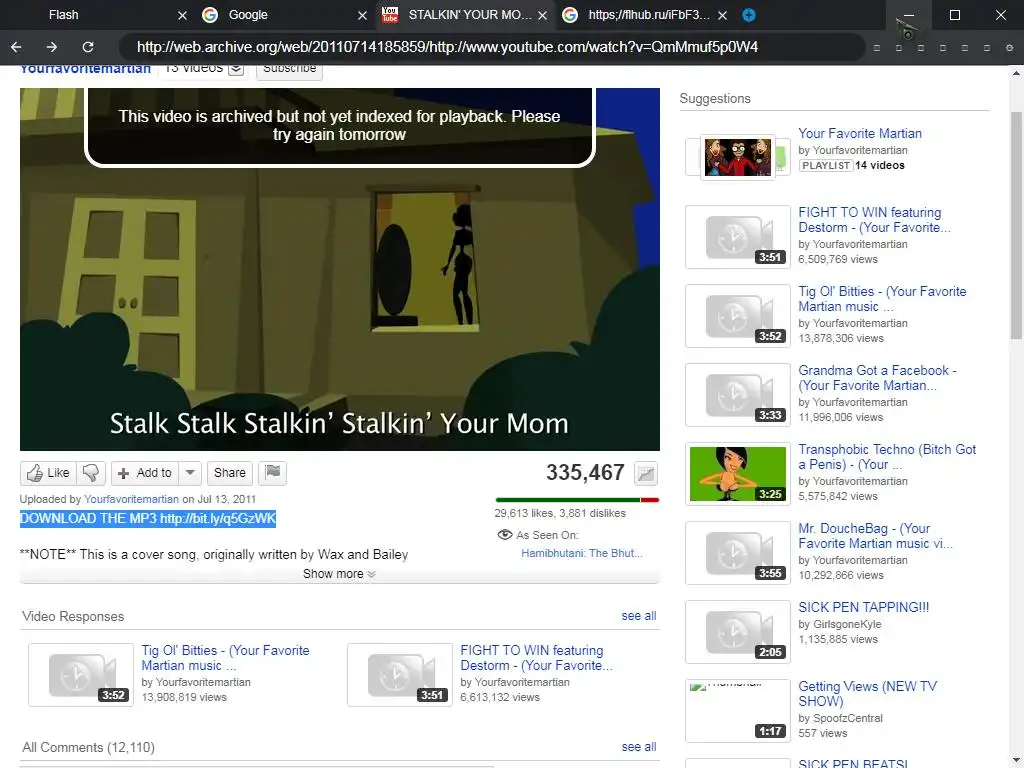1024x768 pixels.
Task: Click see all for Video Responses
Action: click(x=639, y=616)
